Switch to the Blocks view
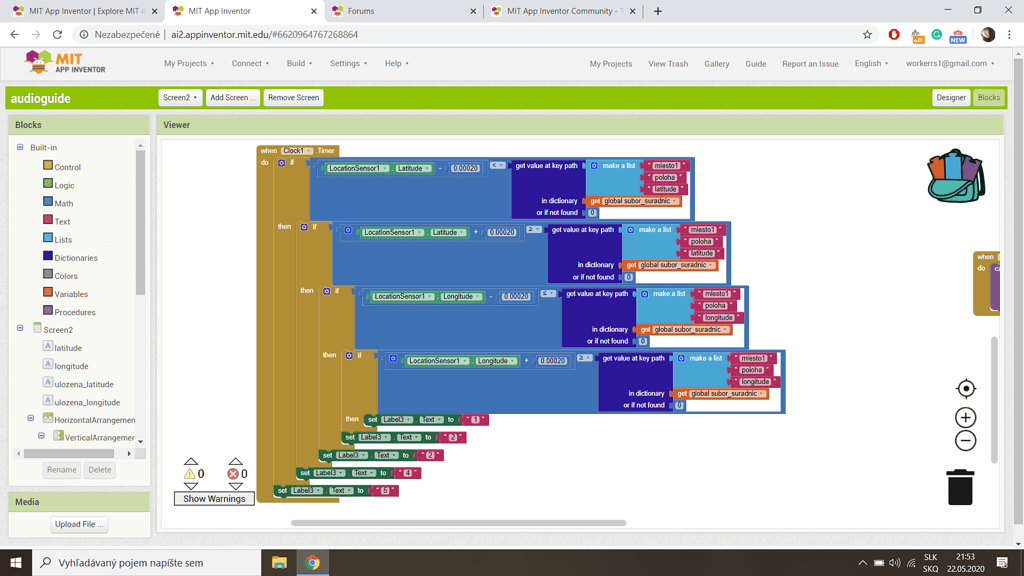Image resolution: width=1024 pixels, height=576 pixels. 988,98
